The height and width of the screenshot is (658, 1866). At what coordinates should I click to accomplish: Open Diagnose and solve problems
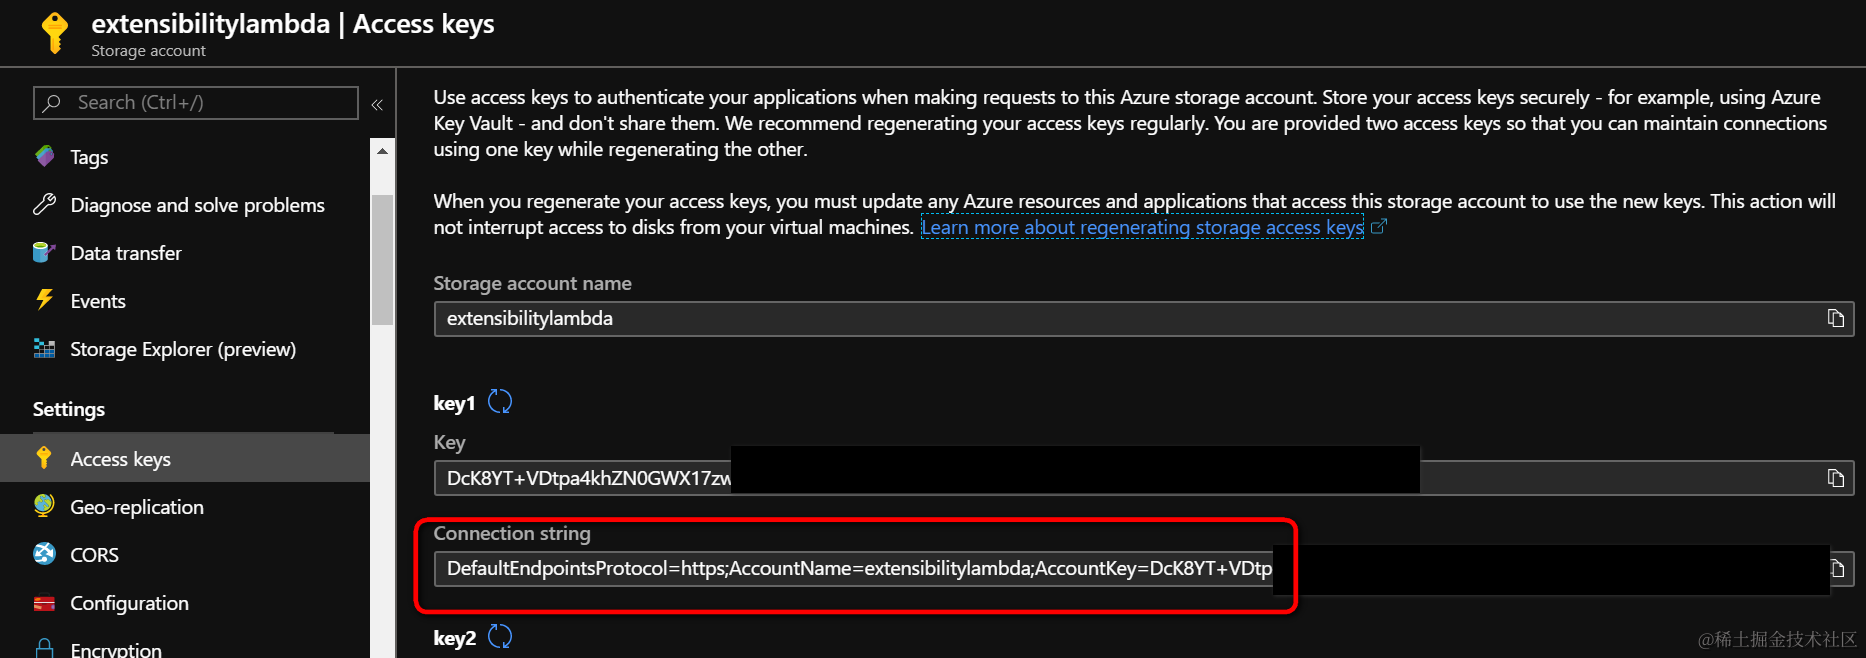[x=198, y=205]
